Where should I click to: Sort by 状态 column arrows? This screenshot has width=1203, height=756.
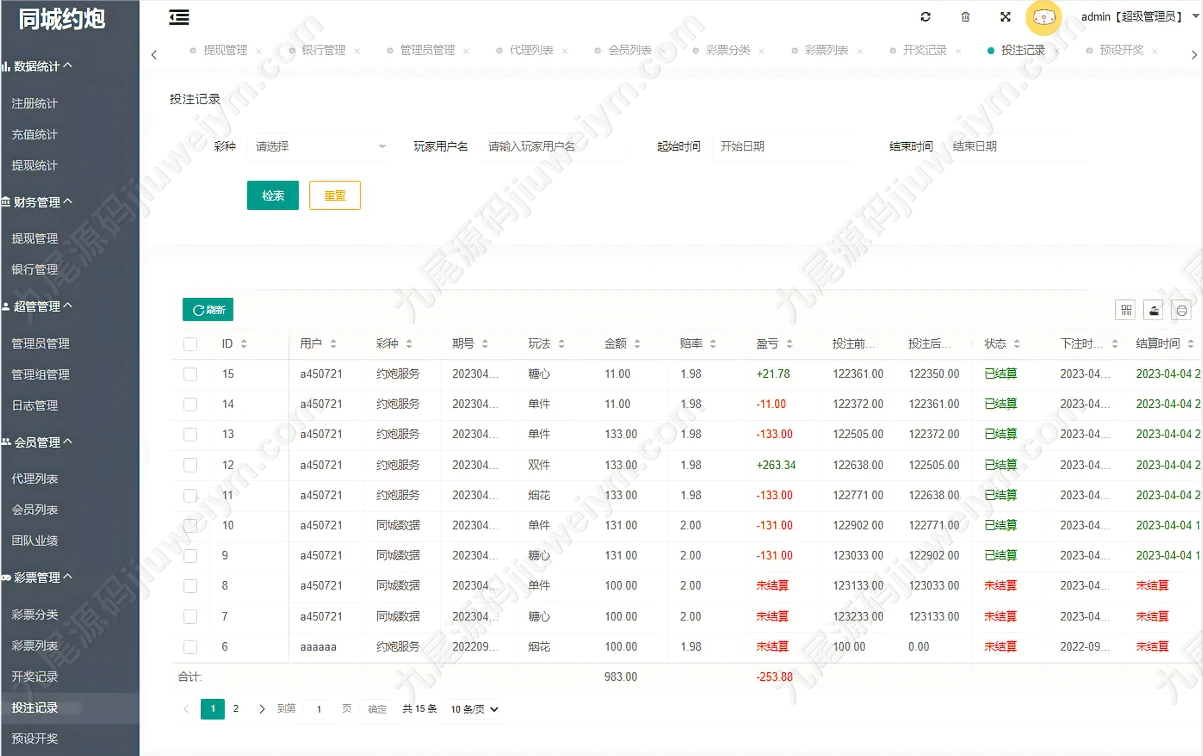pyautogui.click(x=1017, y=344)
